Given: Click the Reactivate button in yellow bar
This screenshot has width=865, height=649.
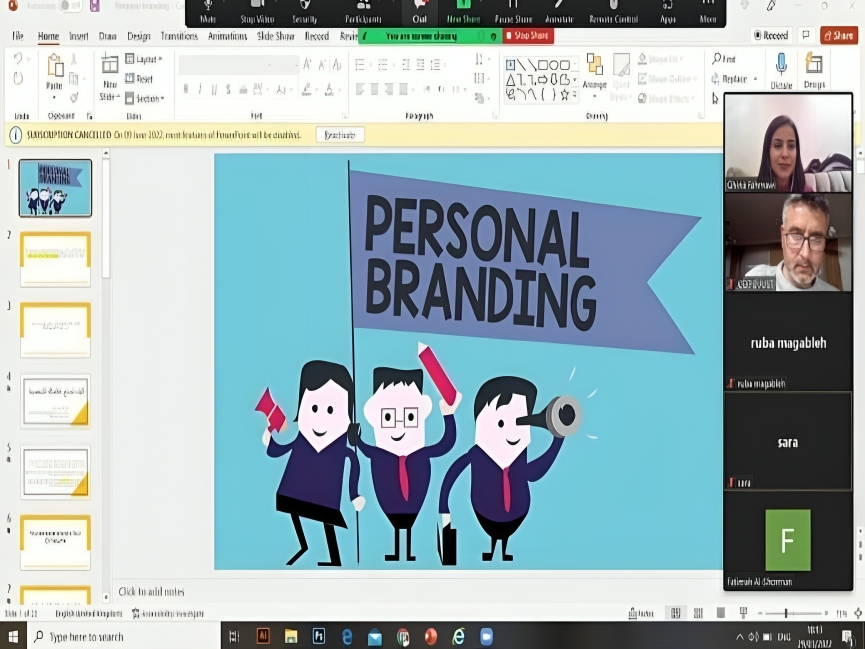Looking at the screenshot, I should 340,135.
